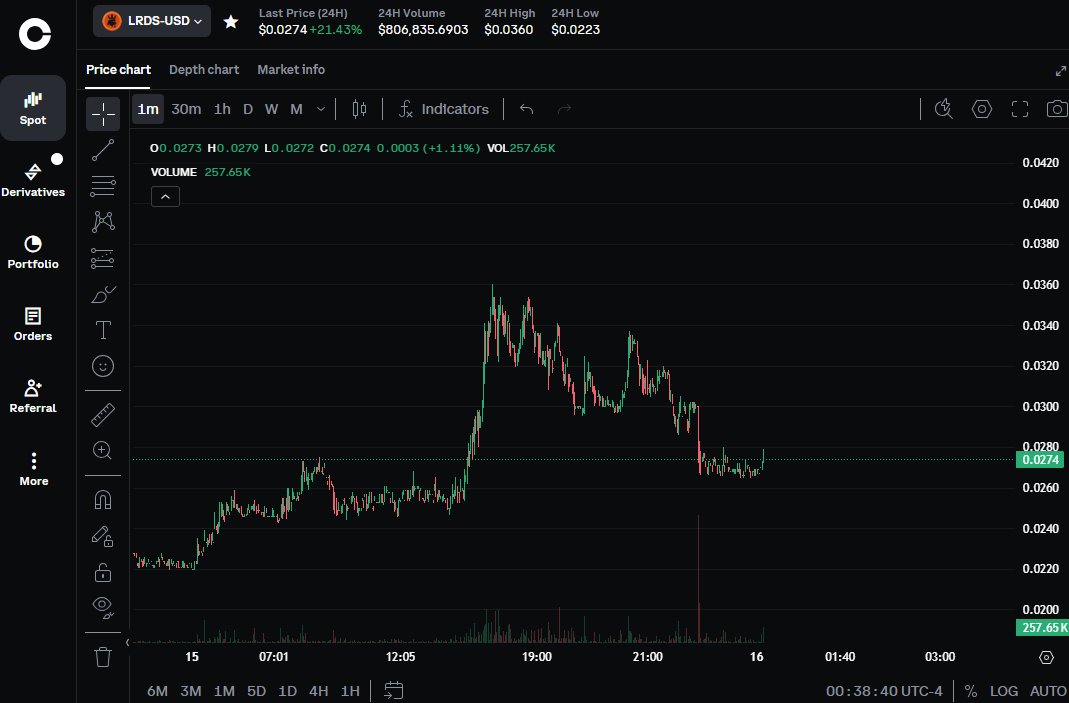Collapse the drawing toolbar arrow
The width and height of the screenshot is (1069, 703).
[127, 642]
